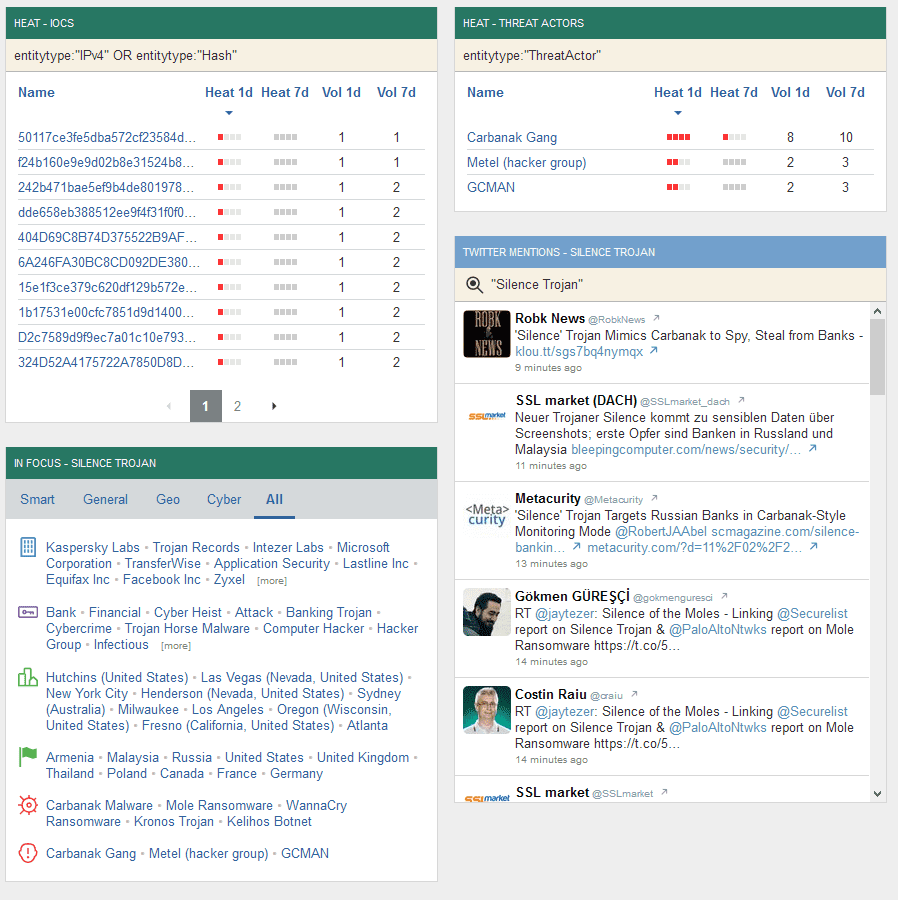
Task: Open external arrow next to @SSLmarket_dach
Action: pos(741,400)
